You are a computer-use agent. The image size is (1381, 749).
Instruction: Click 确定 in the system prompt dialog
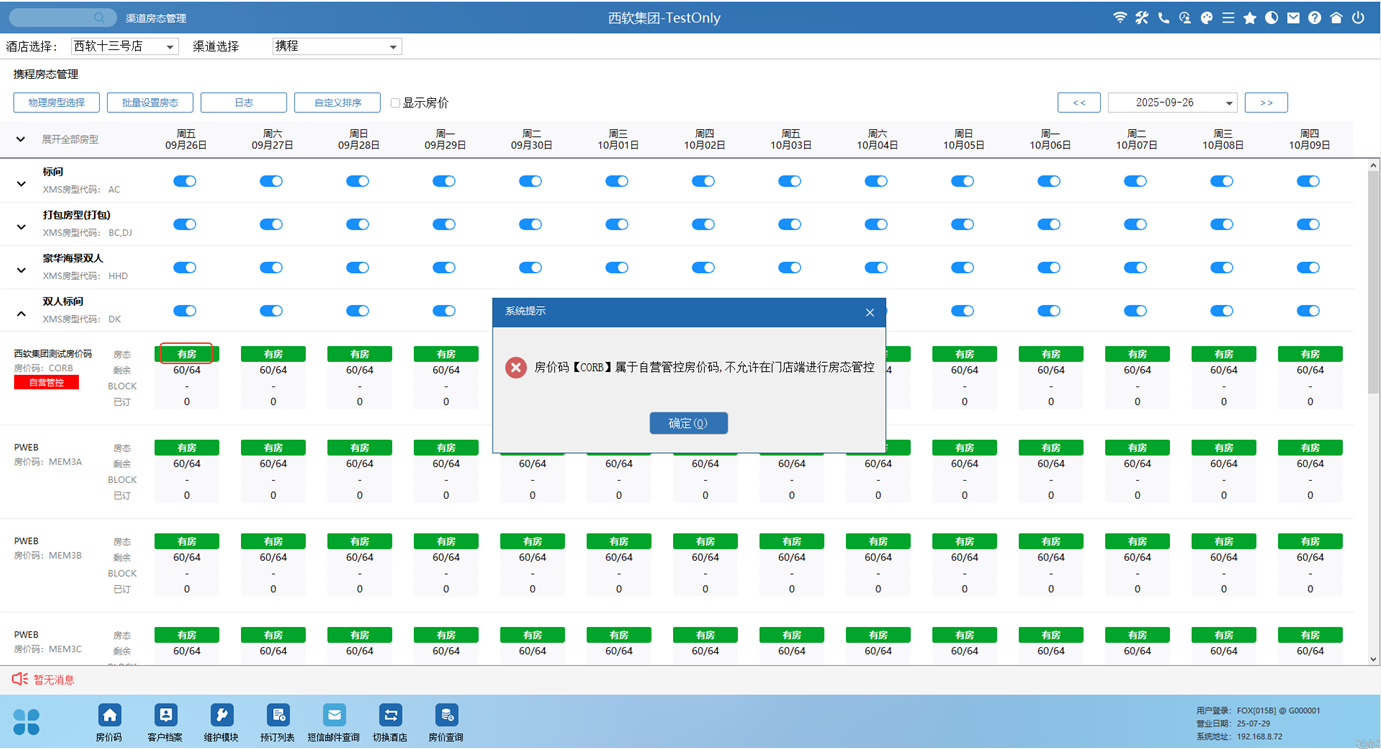(x=688, y=423)
